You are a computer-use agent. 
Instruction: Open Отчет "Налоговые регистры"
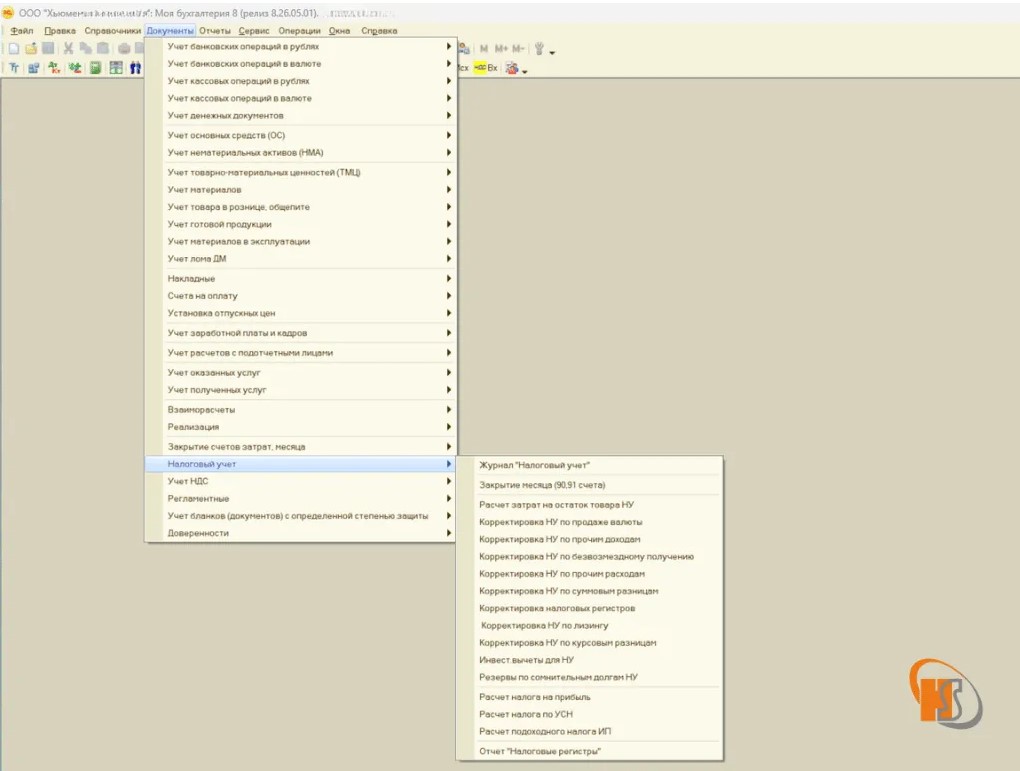pos(589,751)
